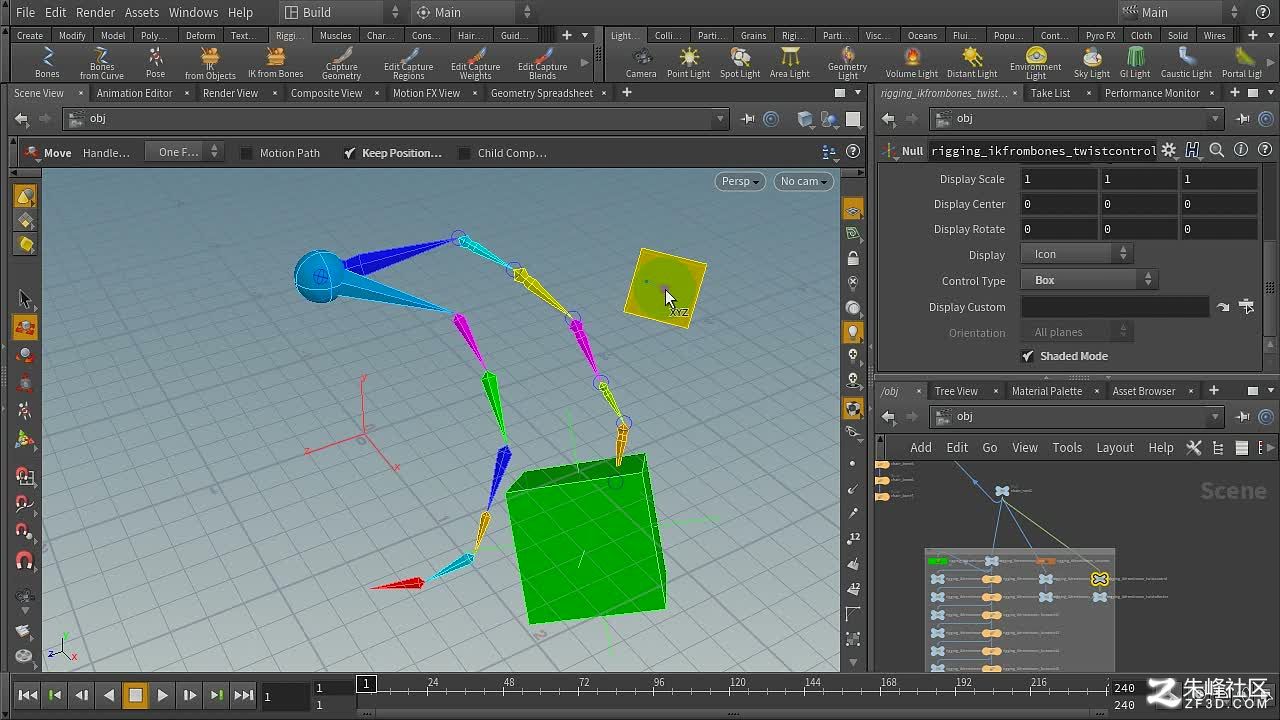Click the current frame number field
This screenshot has width=1280, height=720.
point(283,696)
